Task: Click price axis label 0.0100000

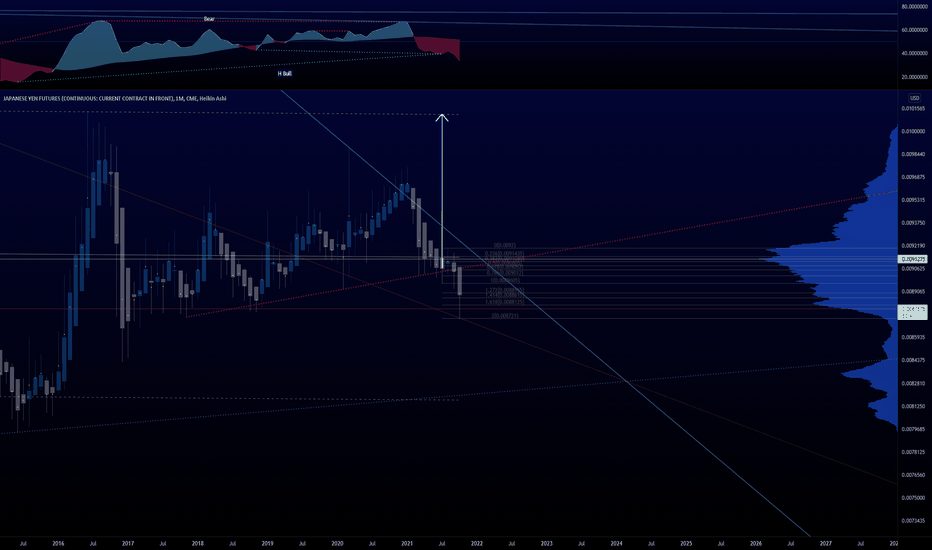Action: point(913,131)
